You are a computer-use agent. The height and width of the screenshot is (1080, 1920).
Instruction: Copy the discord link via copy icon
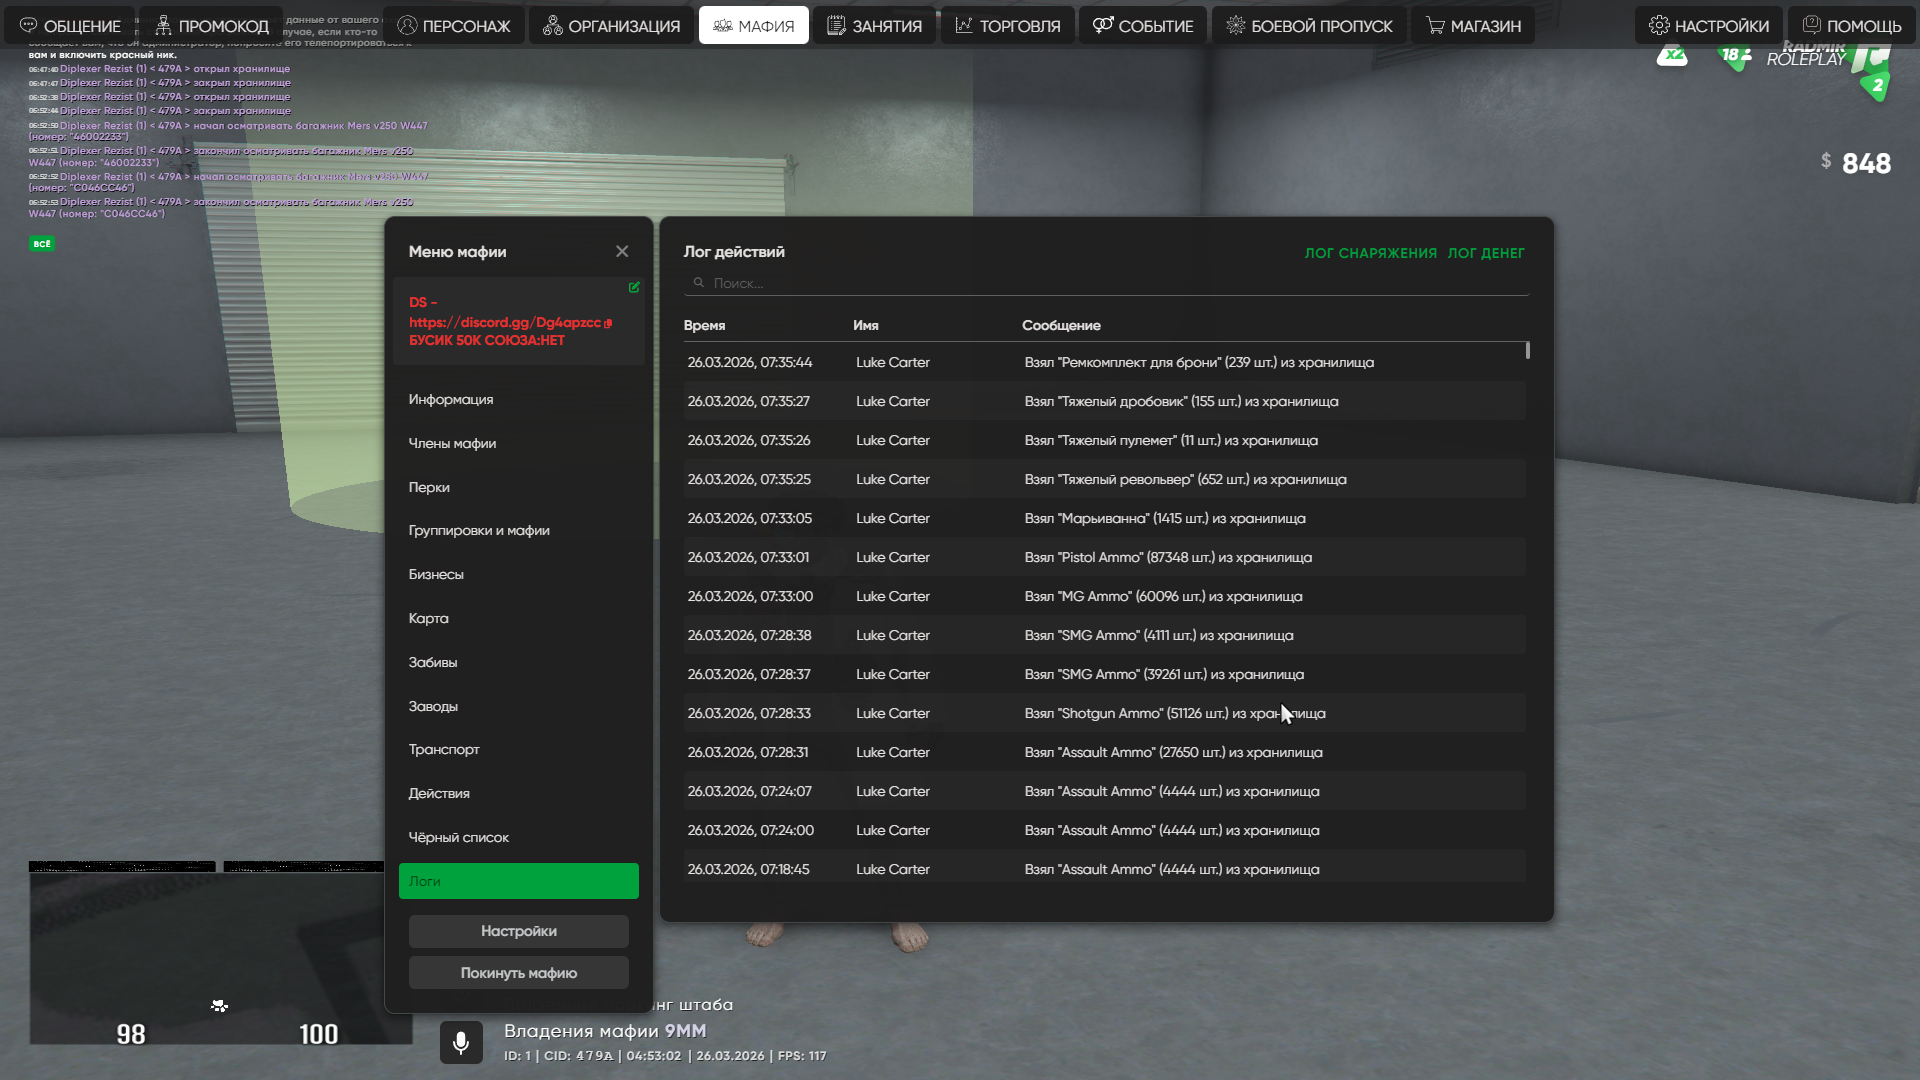pos(608,323)
